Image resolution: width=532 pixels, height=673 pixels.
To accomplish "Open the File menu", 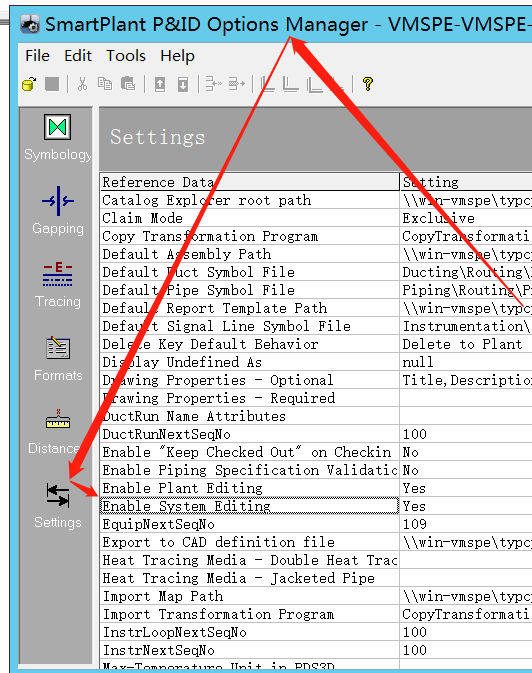I will pos(37,56).
